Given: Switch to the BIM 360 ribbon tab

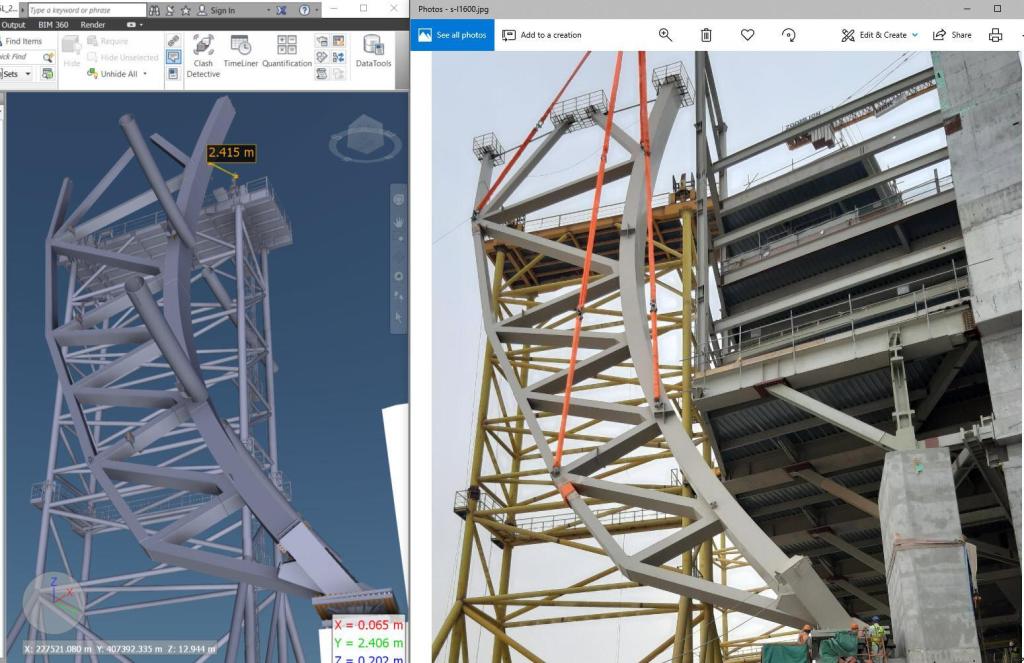Looking at the screenshot, I should pyautogui.click(x=55, y=25).
